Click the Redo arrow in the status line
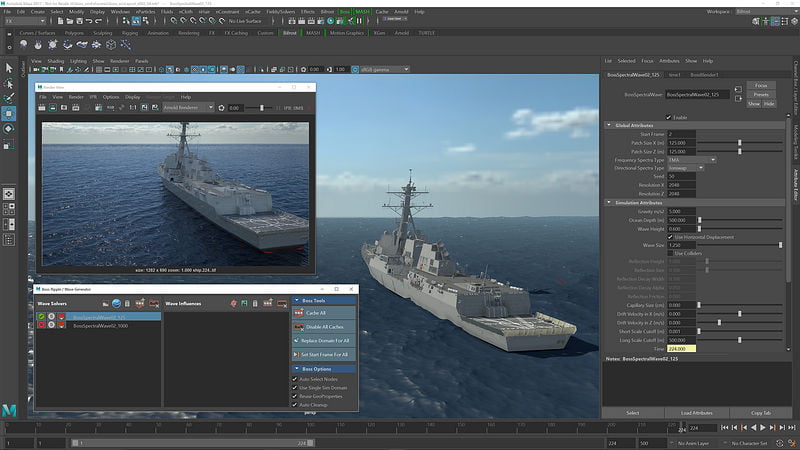The width and height of the screenshot is (800, 450). pos(98,21)
